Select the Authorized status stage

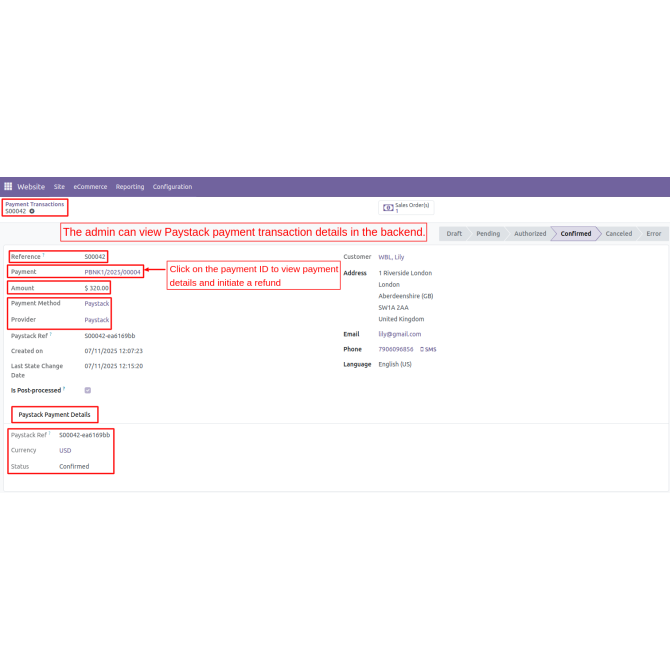click(x=530, y=234)
